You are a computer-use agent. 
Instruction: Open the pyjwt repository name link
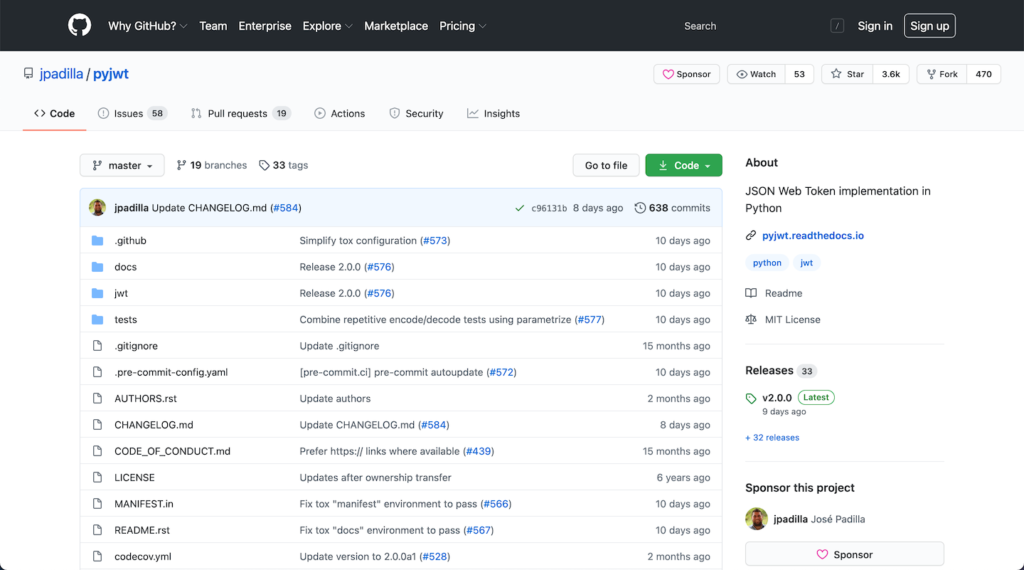tap(110, 74)
